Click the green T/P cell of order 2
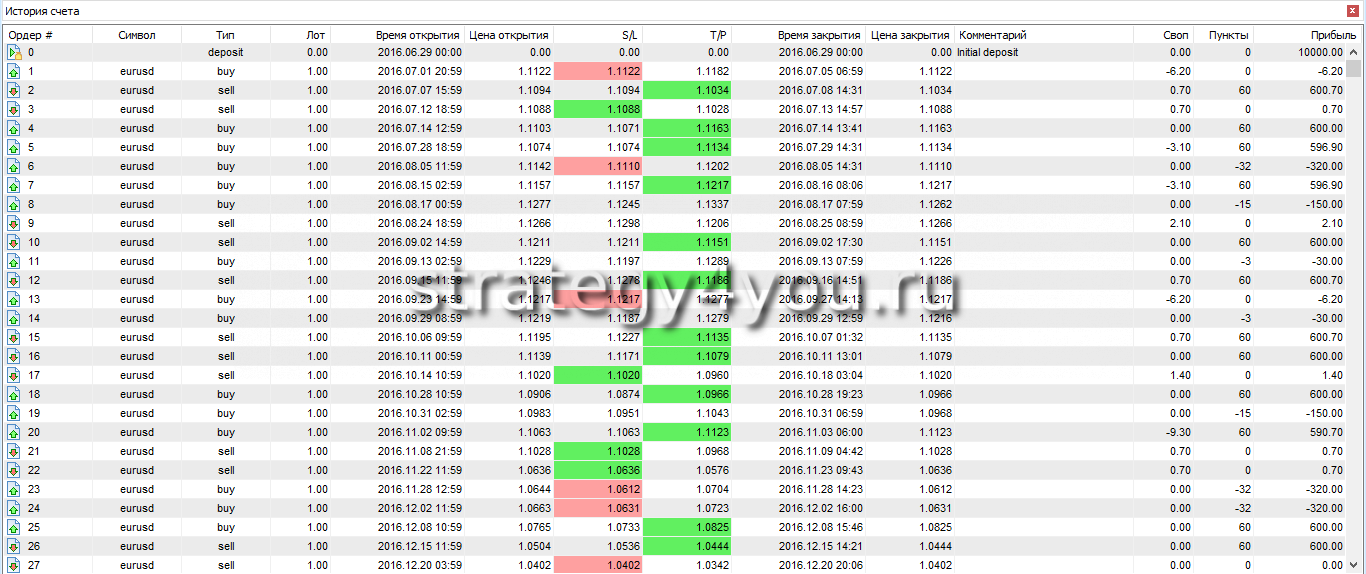 pos(687,90)
